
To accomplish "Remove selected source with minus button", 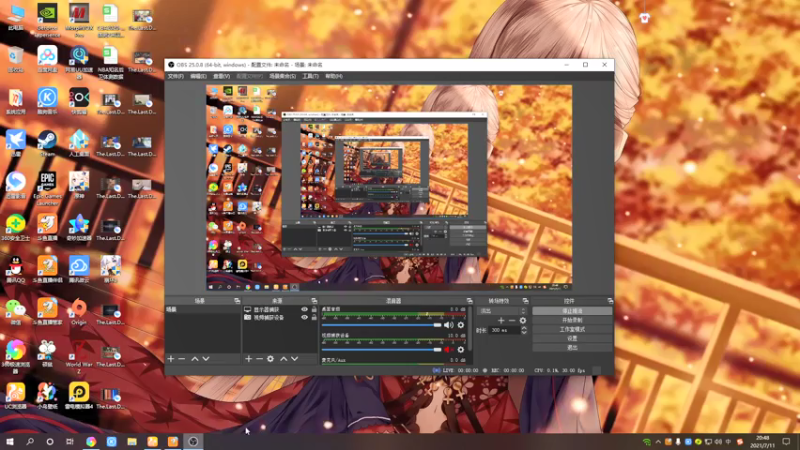I will [259, 359].
